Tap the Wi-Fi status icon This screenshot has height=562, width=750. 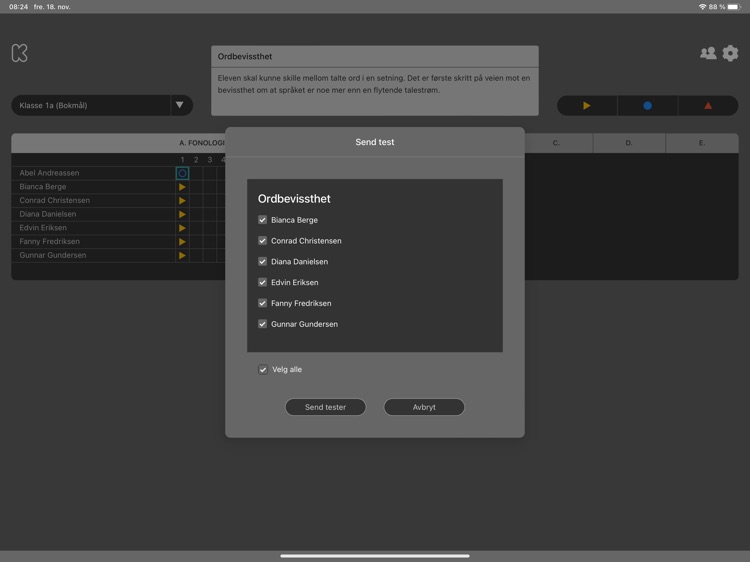coord(702,7)
